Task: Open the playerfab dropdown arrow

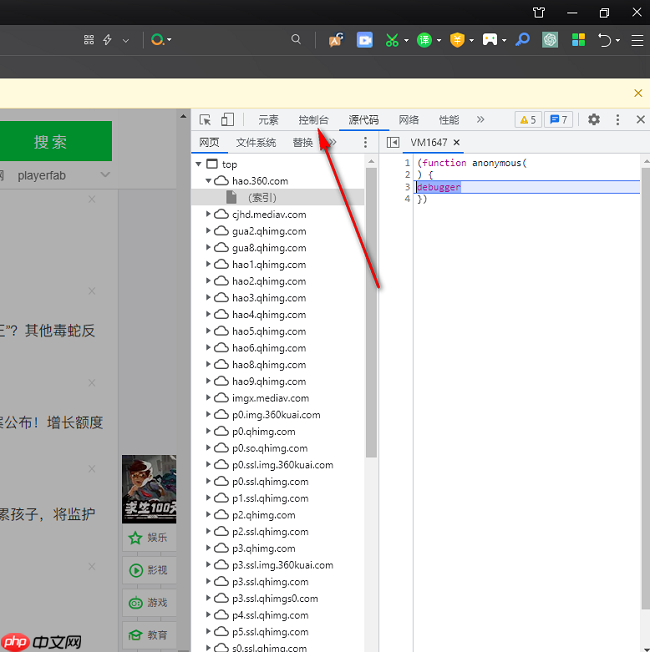Action: tap(105, 175)
